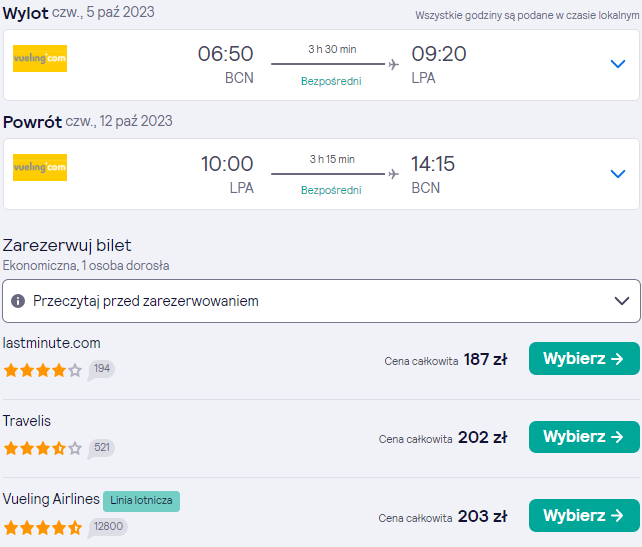Click the '3 h 30 min' duration text
This screenshot has height=547, width=642.
332,50
